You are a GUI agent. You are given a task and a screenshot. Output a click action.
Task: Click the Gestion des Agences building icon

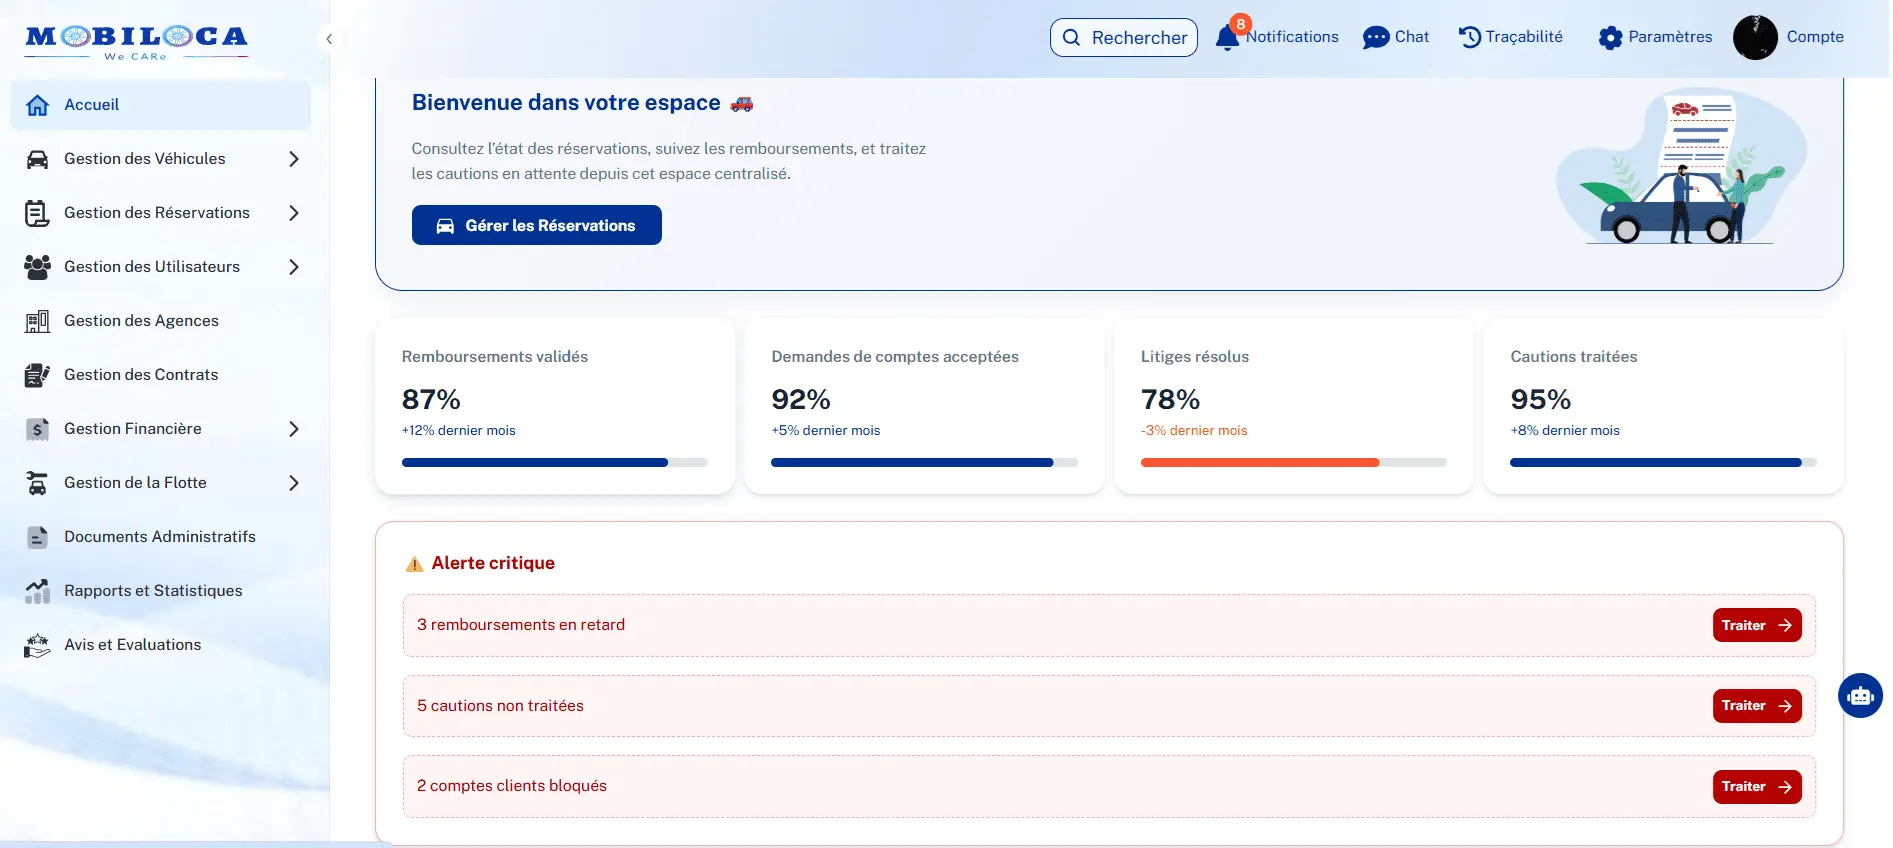(x=37, y=321)
